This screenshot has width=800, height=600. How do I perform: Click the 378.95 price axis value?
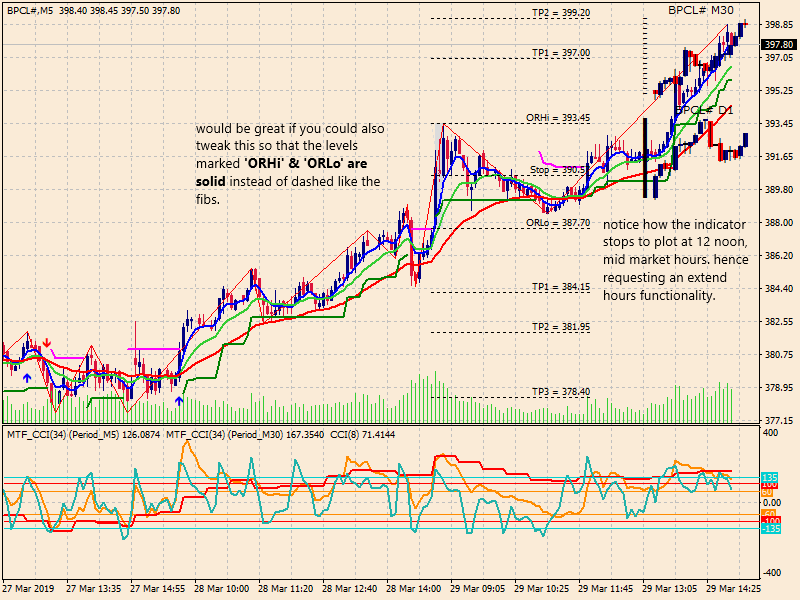tap(779, 387)
